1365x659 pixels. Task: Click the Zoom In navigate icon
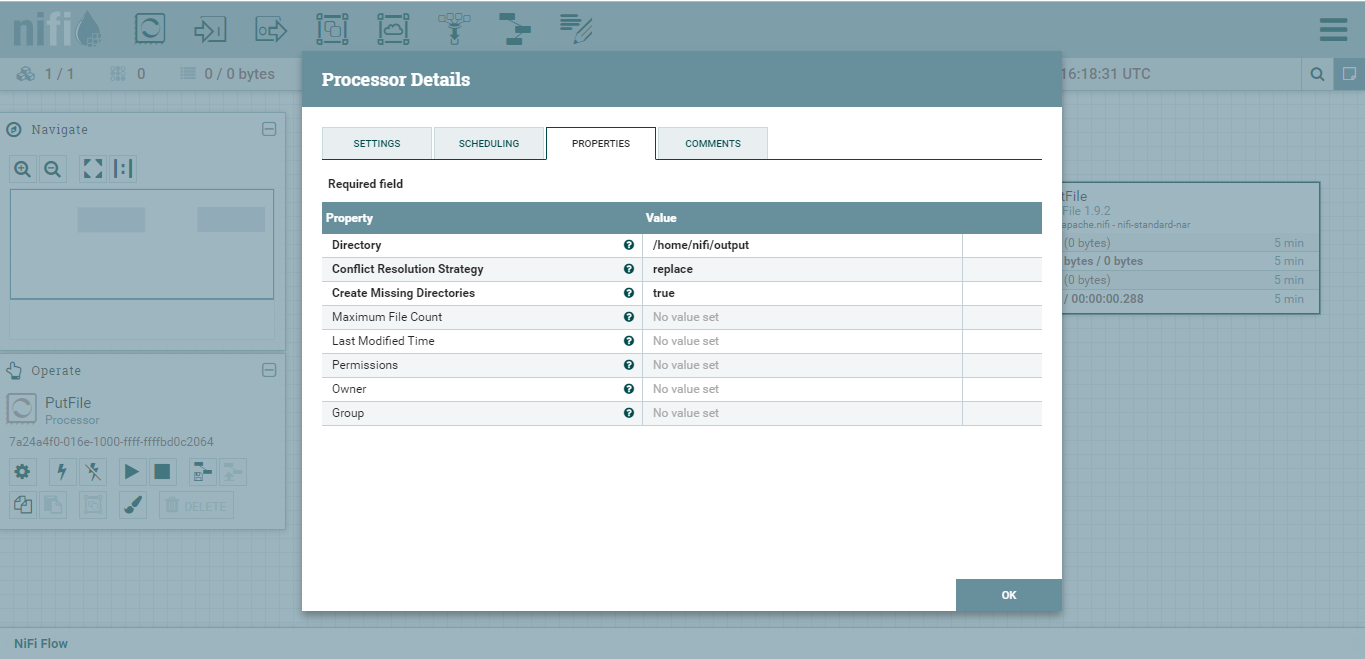pos(22,169)
